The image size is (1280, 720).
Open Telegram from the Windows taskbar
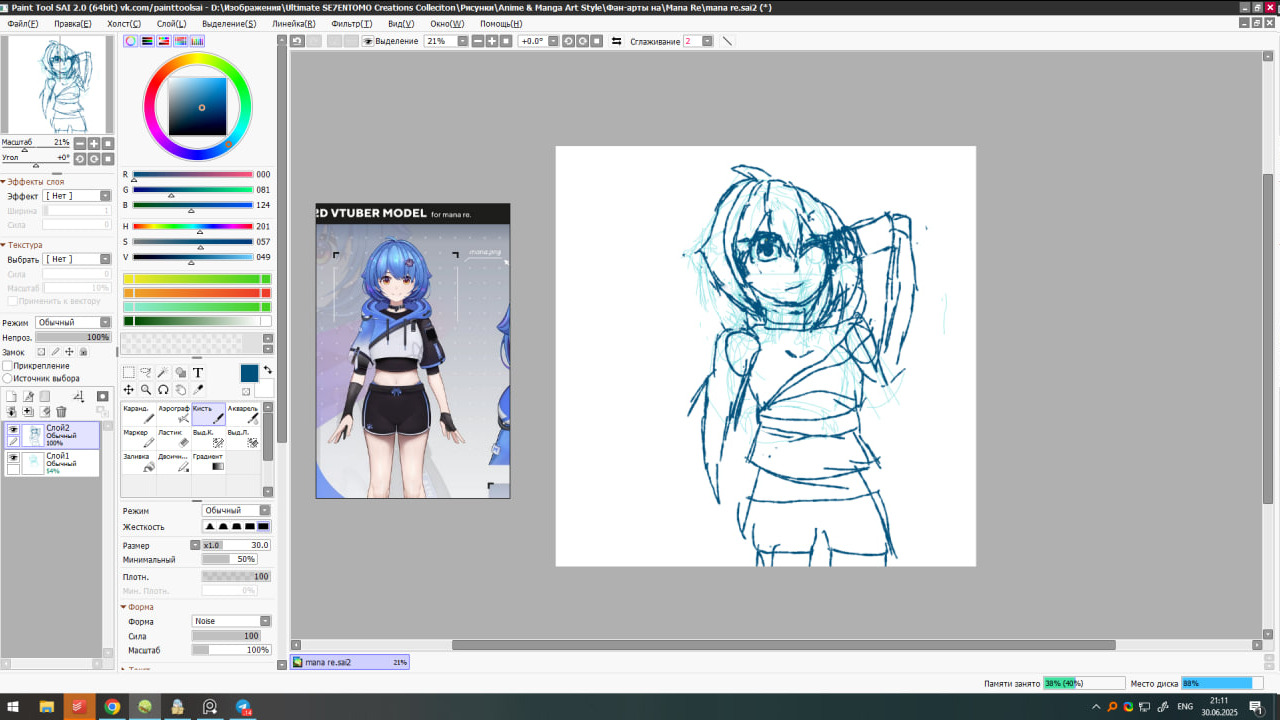coord(243,707)
